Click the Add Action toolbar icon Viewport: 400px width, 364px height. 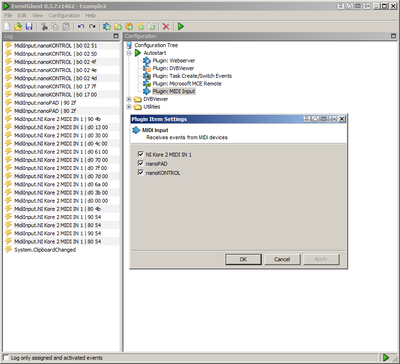[151, 26]
